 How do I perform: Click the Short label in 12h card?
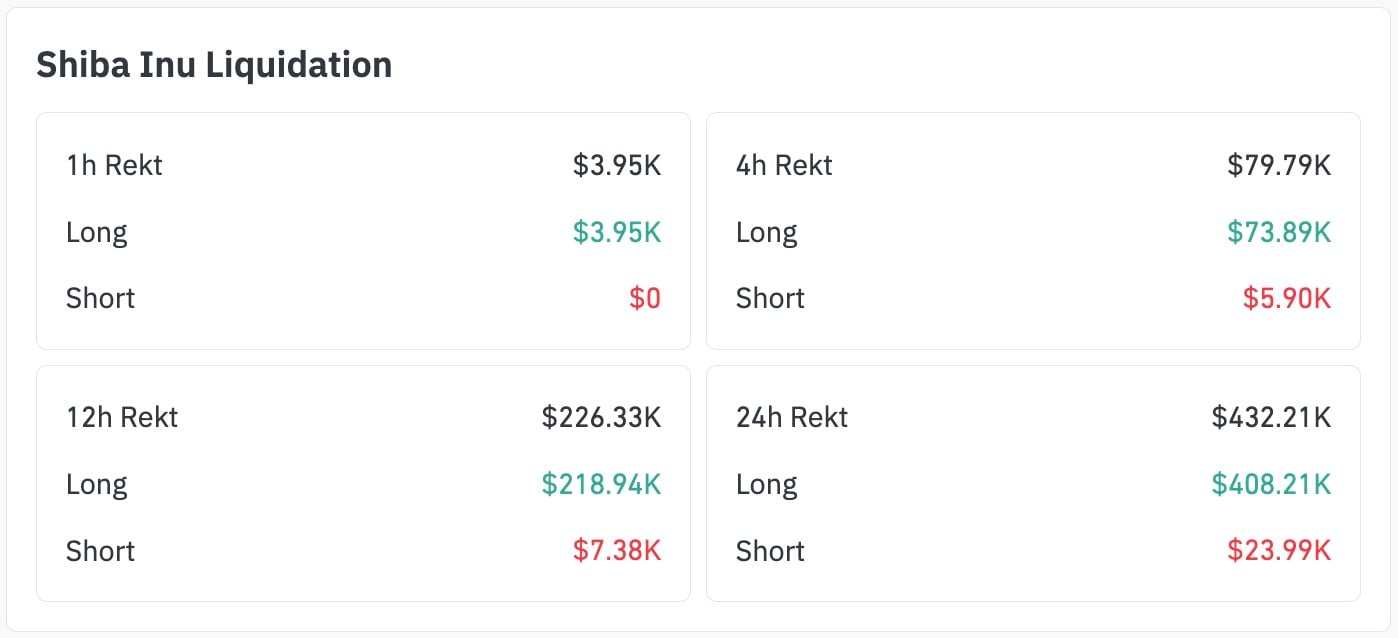point(100,551)
